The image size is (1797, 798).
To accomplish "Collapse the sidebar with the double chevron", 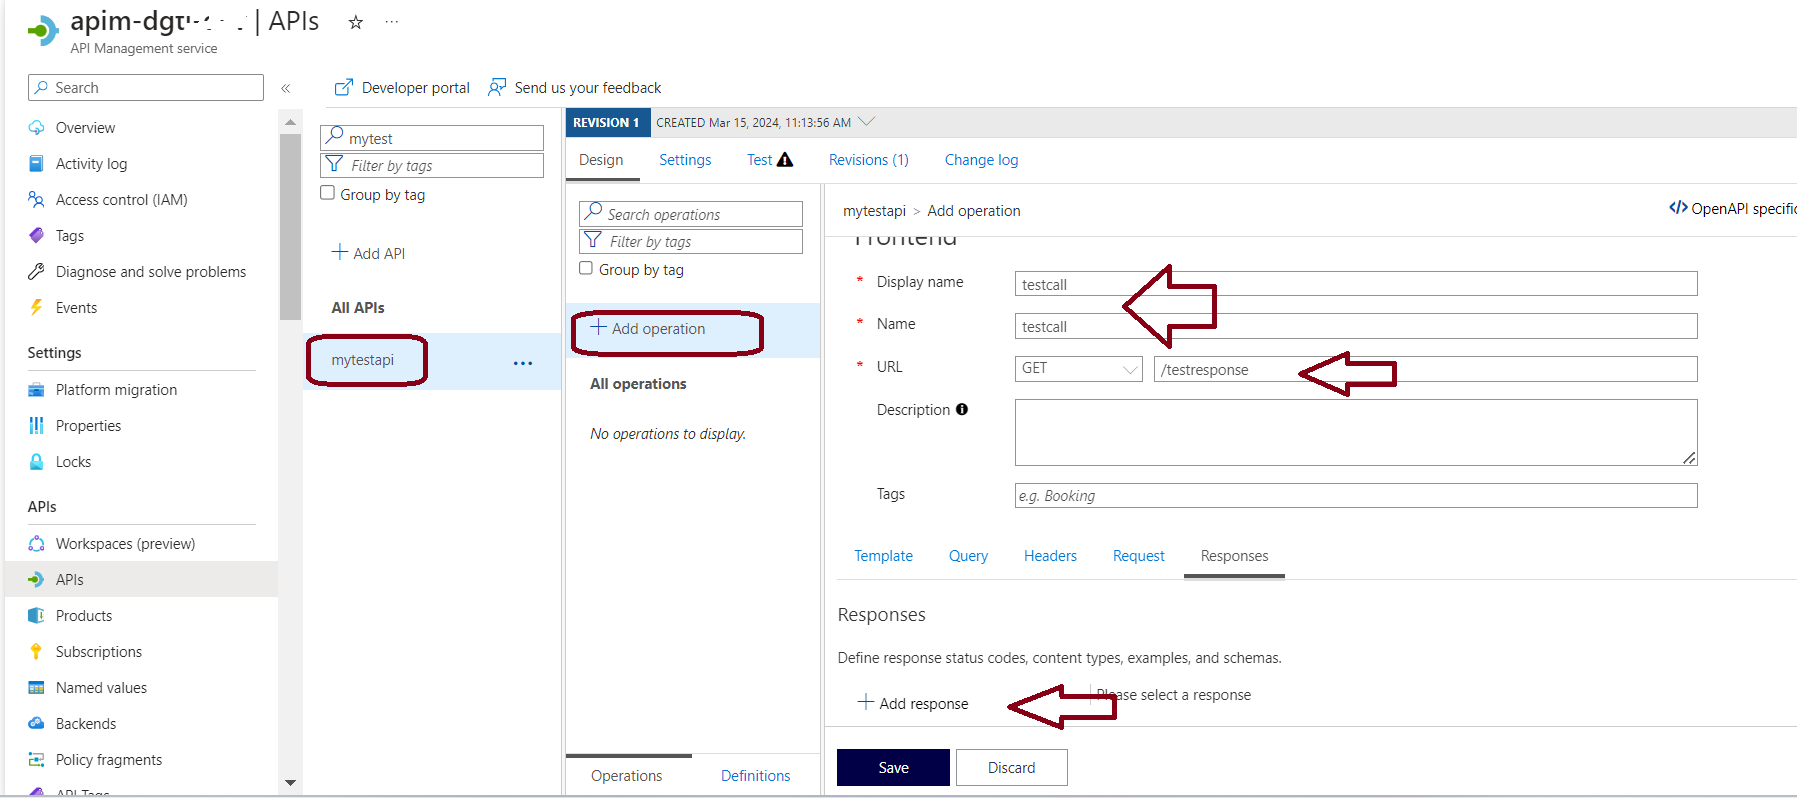I will coord(286,88).
